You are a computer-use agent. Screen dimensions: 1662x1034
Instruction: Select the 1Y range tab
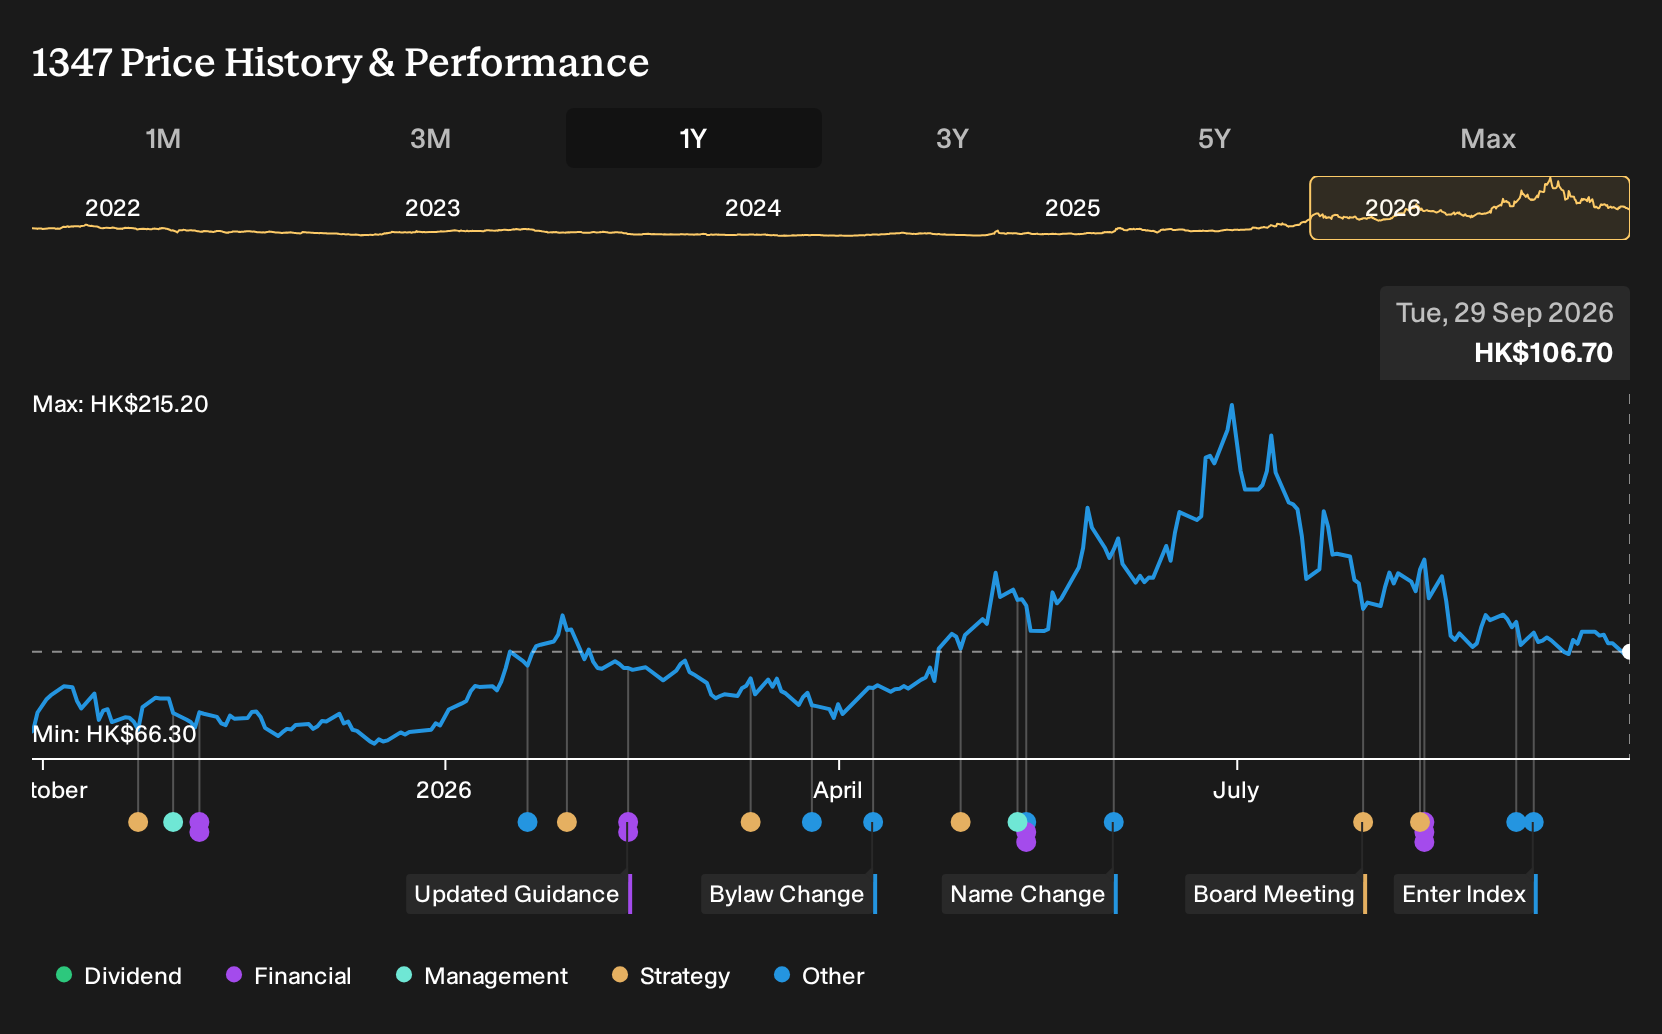[693, 138]
